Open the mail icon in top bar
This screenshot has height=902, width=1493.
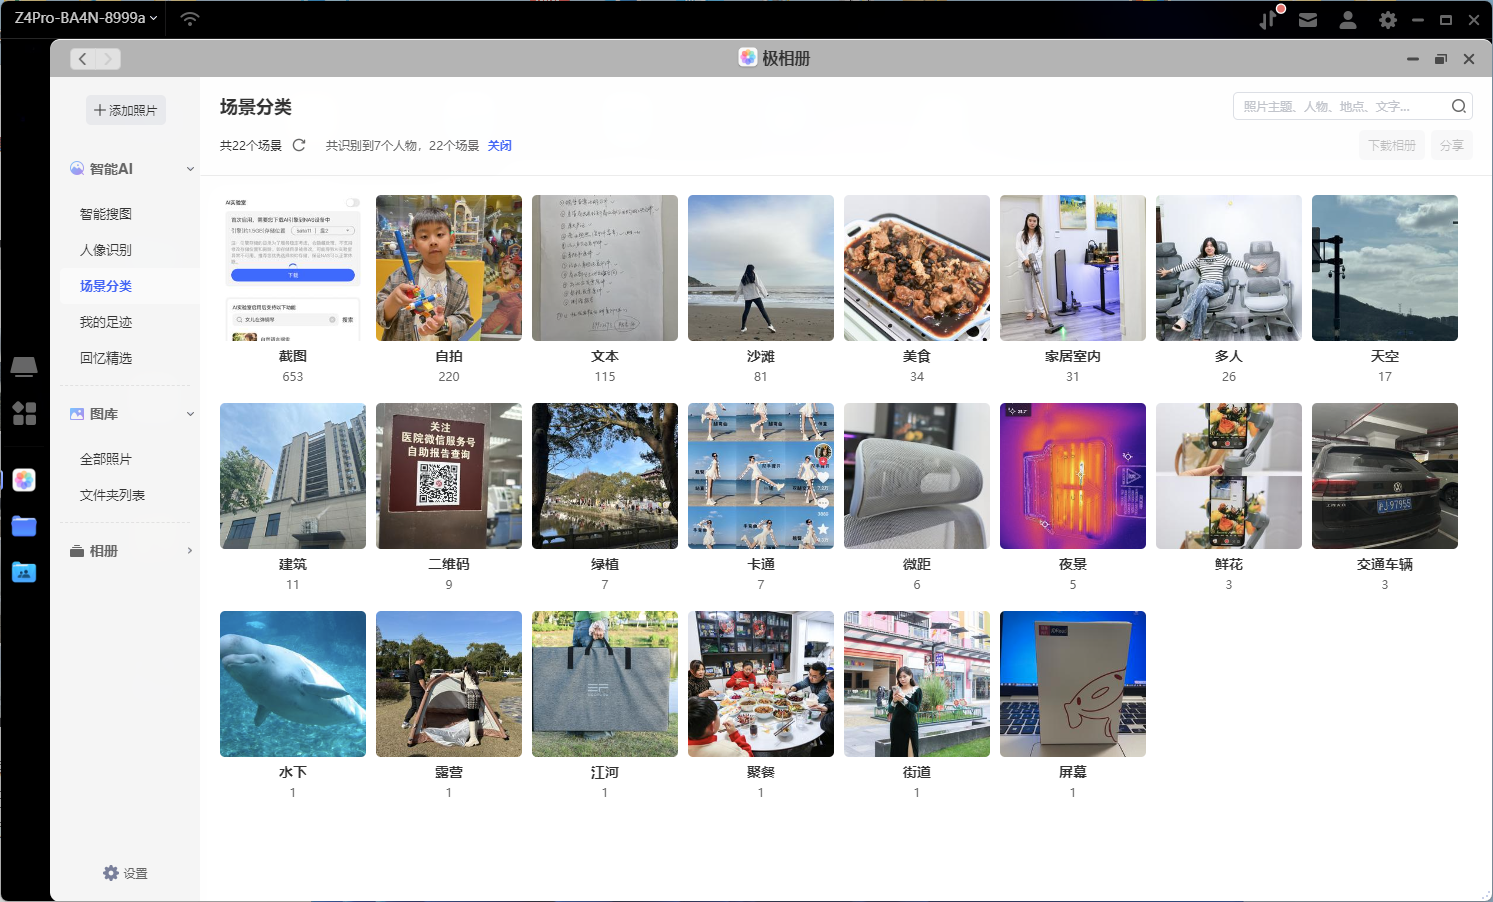coord(1308,20)
